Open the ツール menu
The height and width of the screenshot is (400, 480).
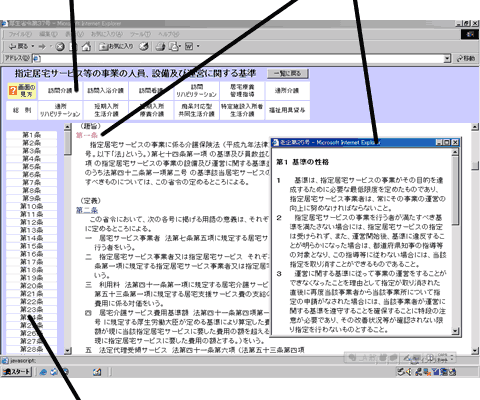click(140, 34)
